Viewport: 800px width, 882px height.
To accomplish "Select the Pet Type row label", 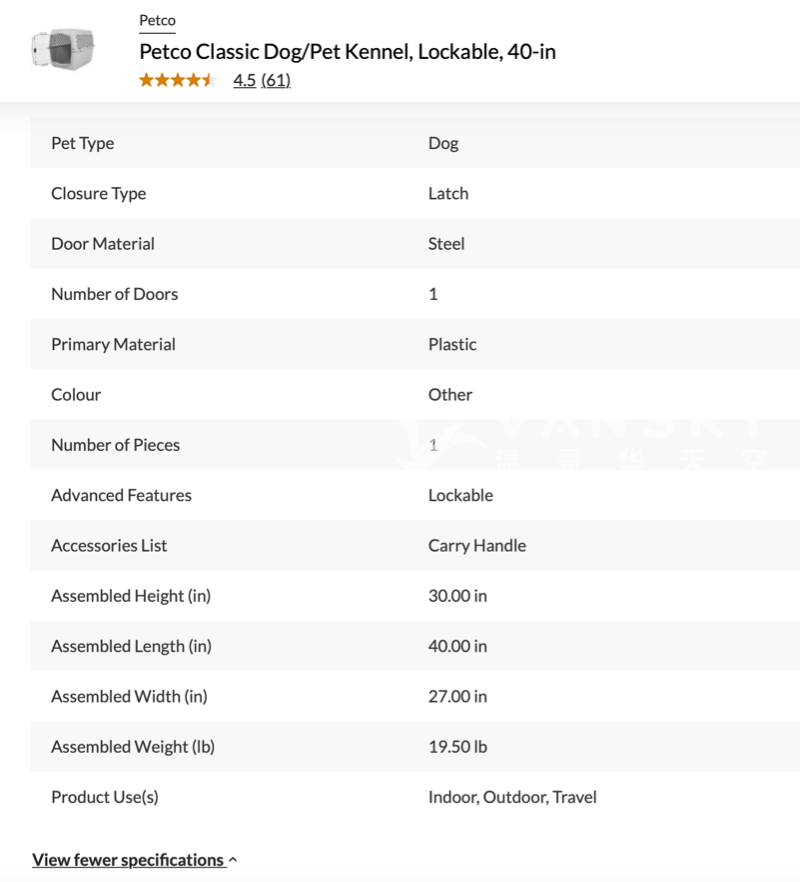I will click(83, 143).
